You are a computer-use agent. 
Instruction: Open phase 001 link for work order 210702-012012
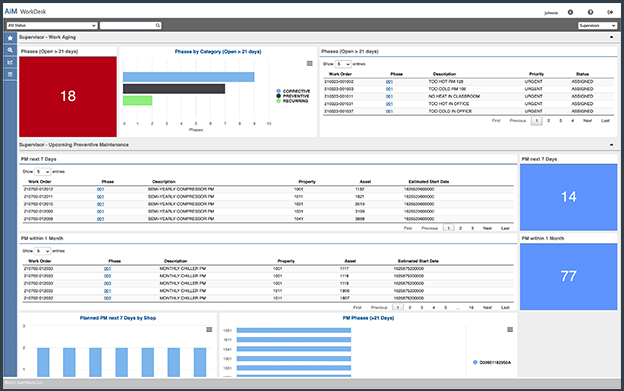(100, 189)
